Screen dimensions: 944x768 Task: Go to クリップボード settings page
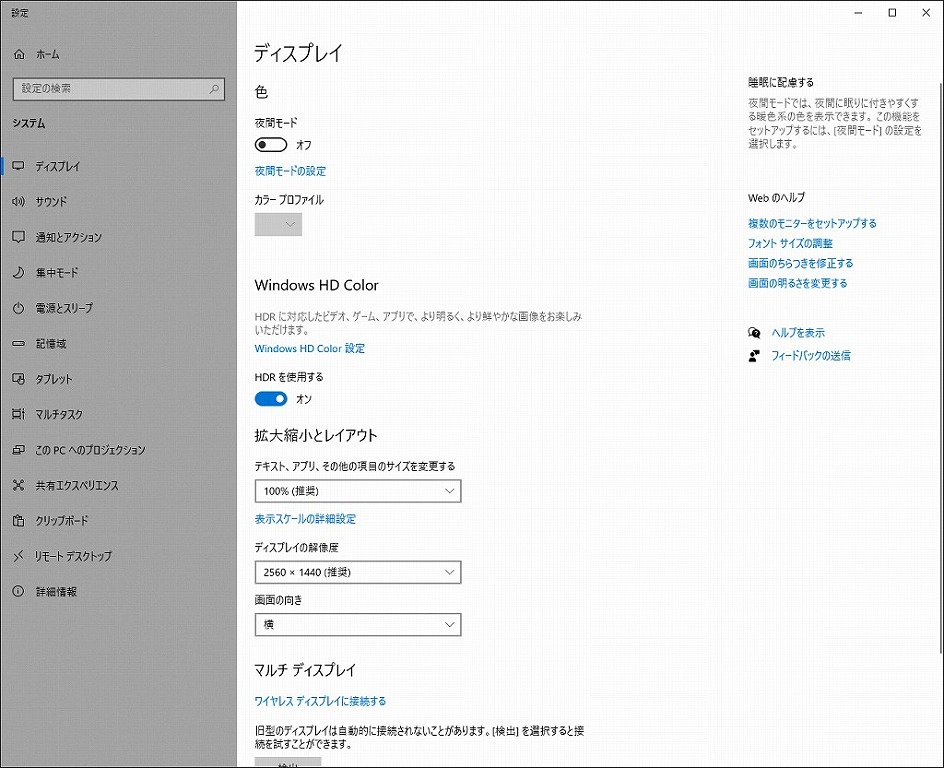point(62,521)
